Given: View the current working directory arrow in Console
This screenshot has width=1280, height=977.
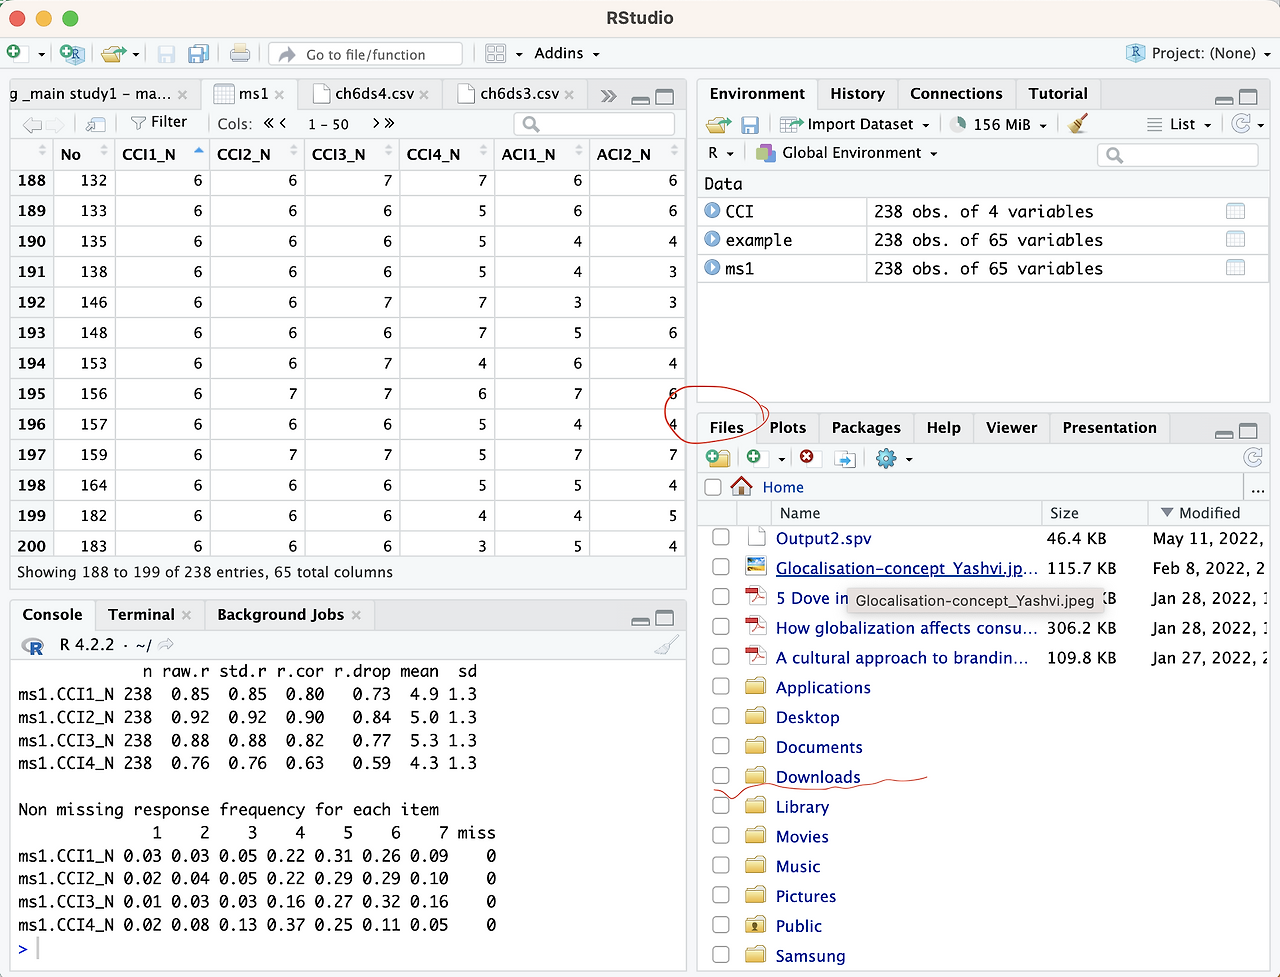Looking at the screenshot, I should [x=167, y=645].
